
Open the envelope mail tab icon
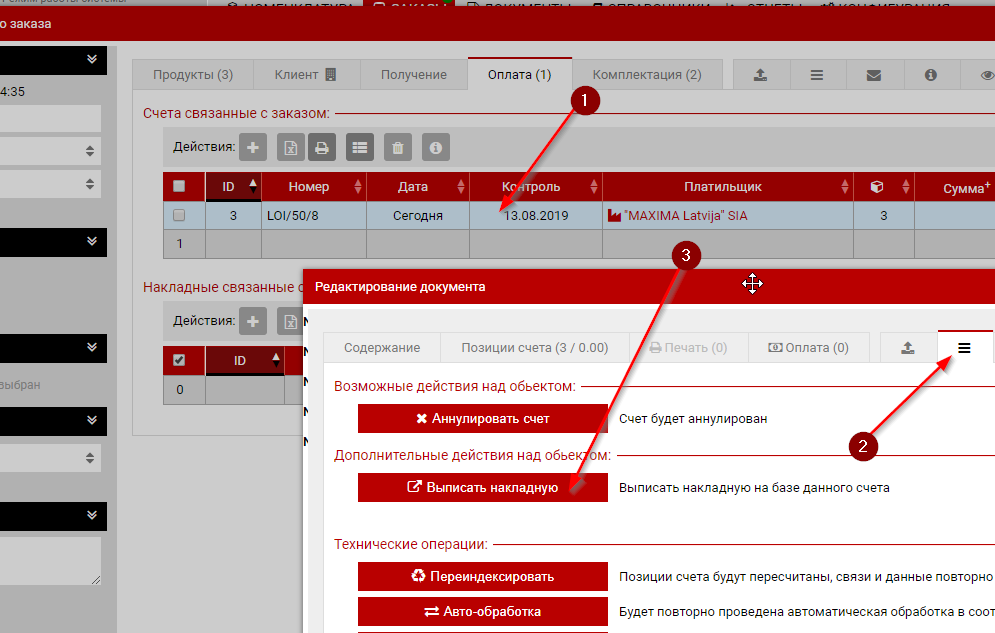click(874, 75)
